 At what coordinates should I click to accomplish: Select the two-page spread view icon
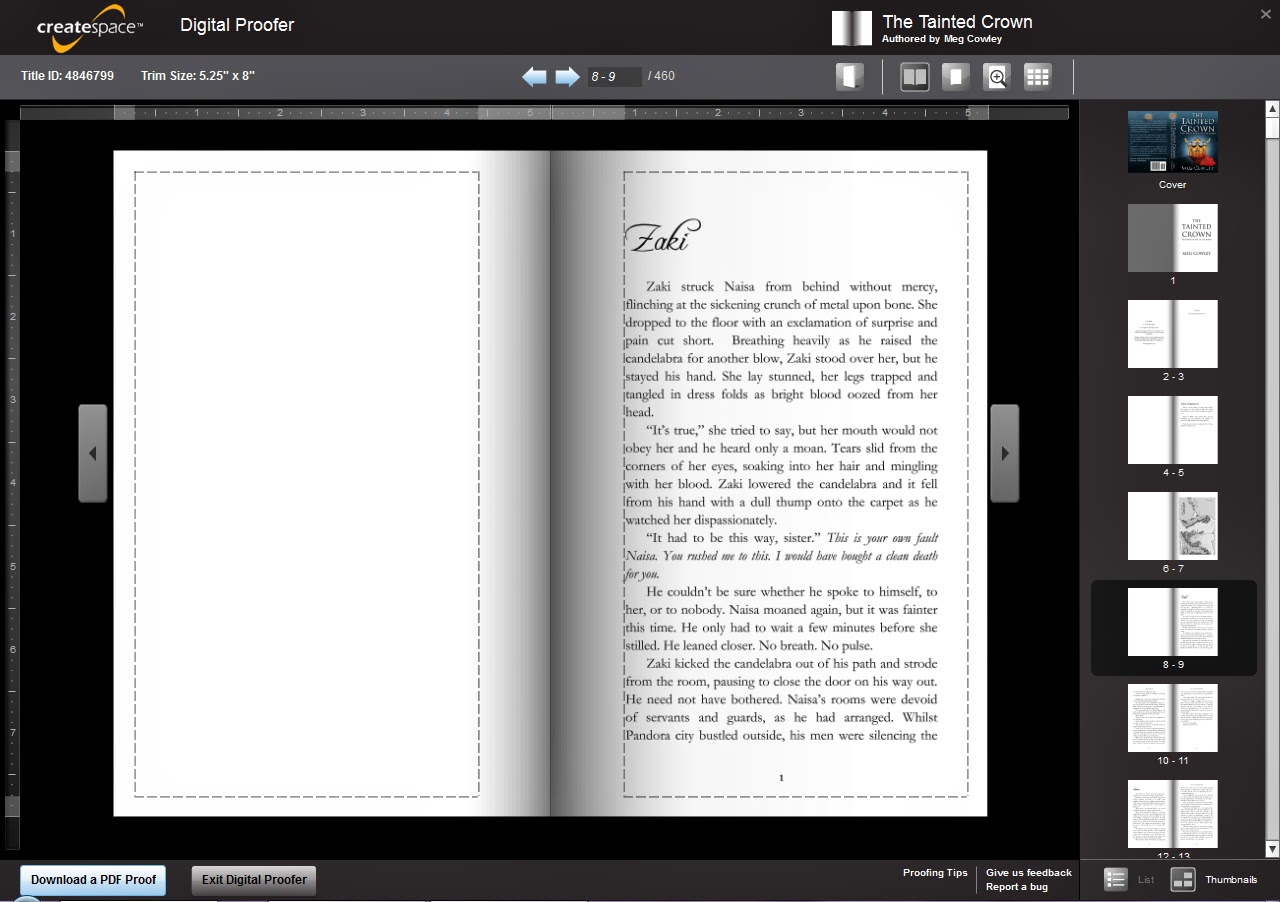point(915,77)
